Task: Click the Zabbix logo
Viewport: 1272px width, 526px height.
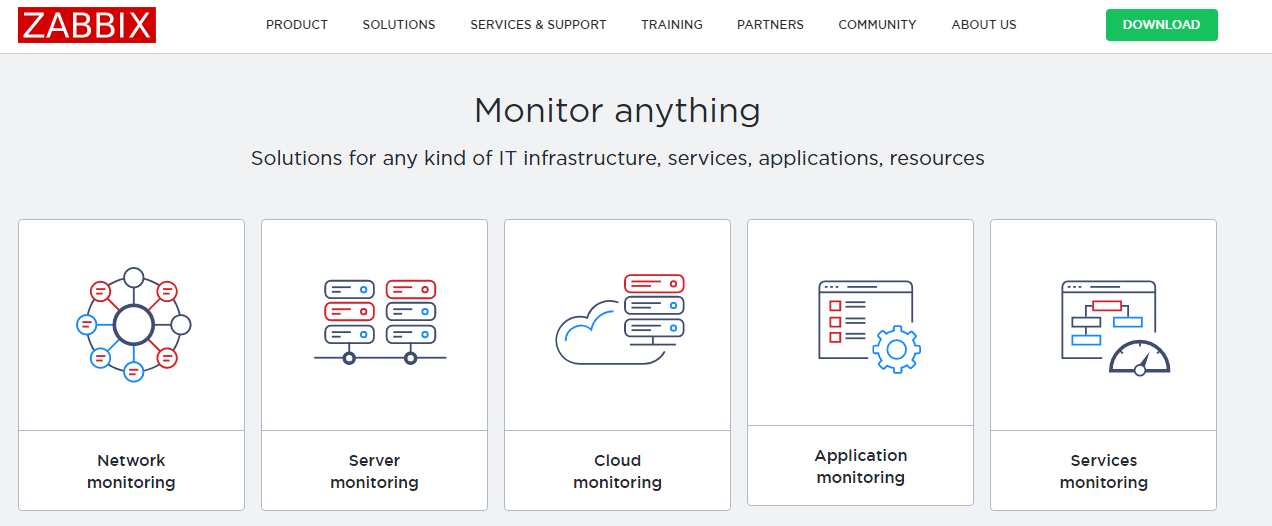Action: [87, 25]
